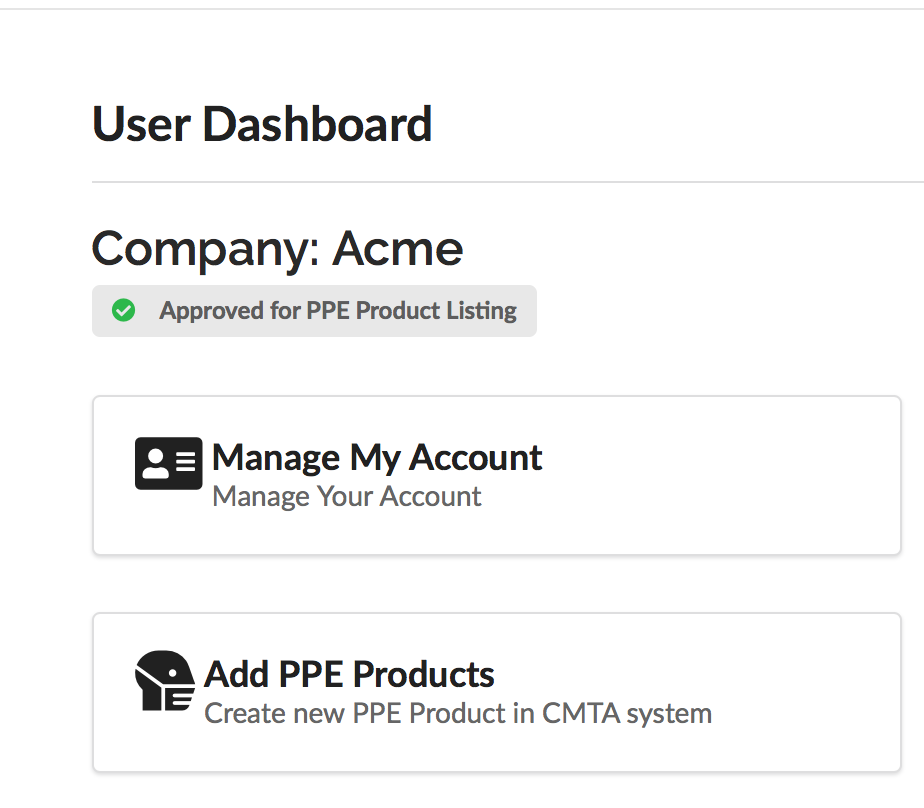Click the word 'Account' in the Manage My Account title
924x808 pixels.
pyautogui.click(x=476, y=458)
